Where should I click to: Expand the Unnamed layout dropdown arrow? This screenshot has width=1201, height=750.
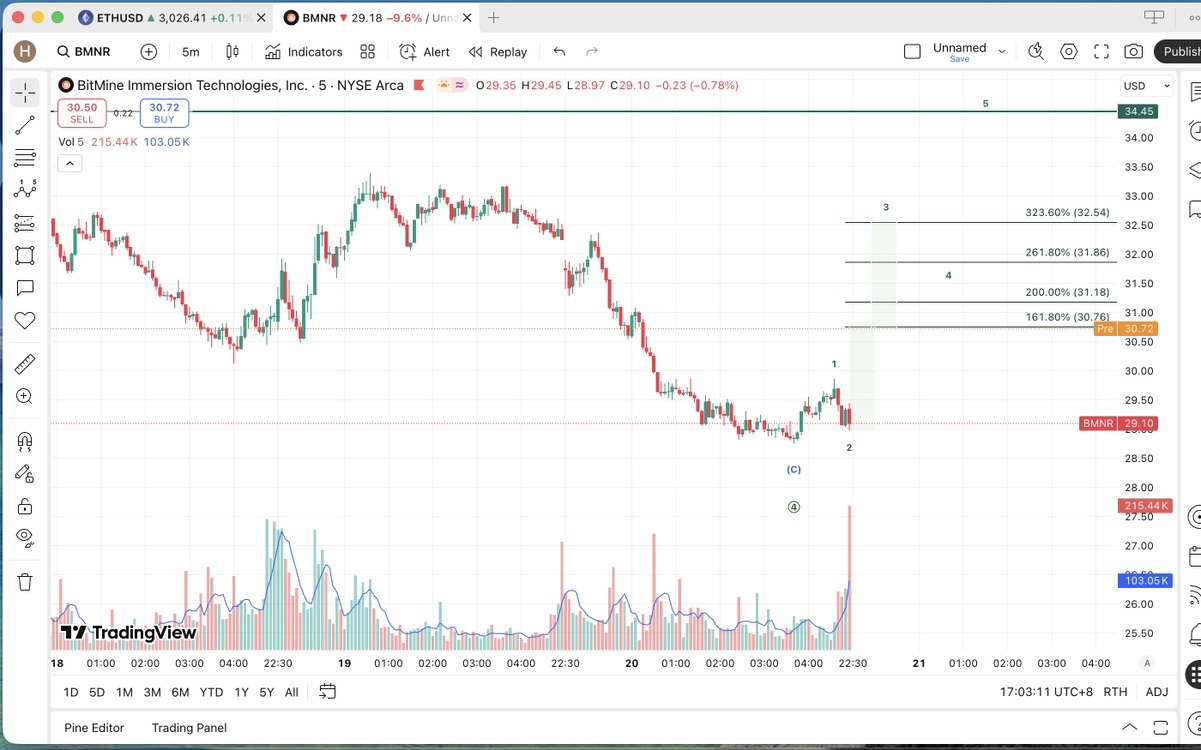coord(1002,52)
